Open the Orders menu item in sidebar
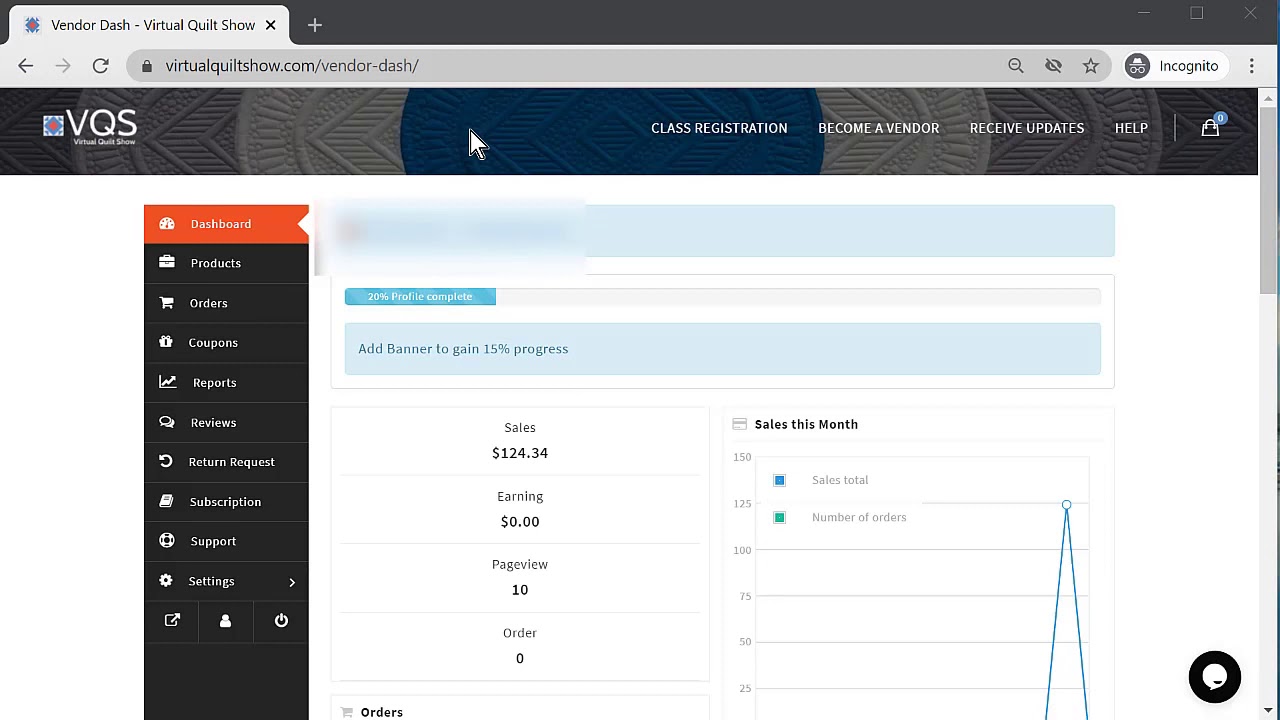This screenshot has width=1280, height=720. (x=226, y=303)
